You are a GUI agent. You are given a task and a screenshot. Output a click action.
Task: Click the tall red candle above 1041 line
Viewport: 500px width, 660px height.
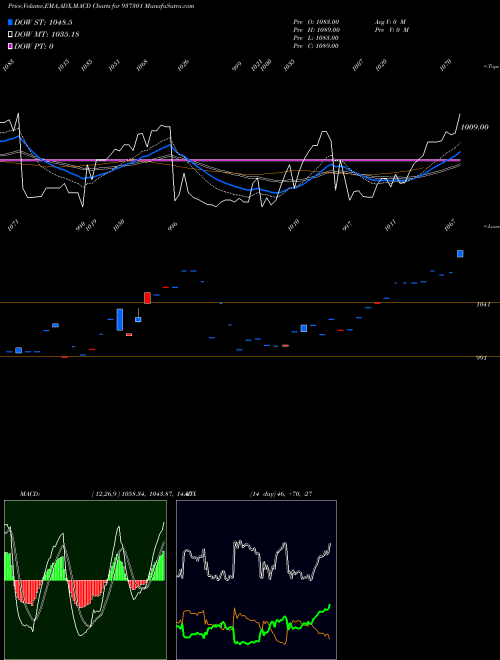click(x=147, y=298)
